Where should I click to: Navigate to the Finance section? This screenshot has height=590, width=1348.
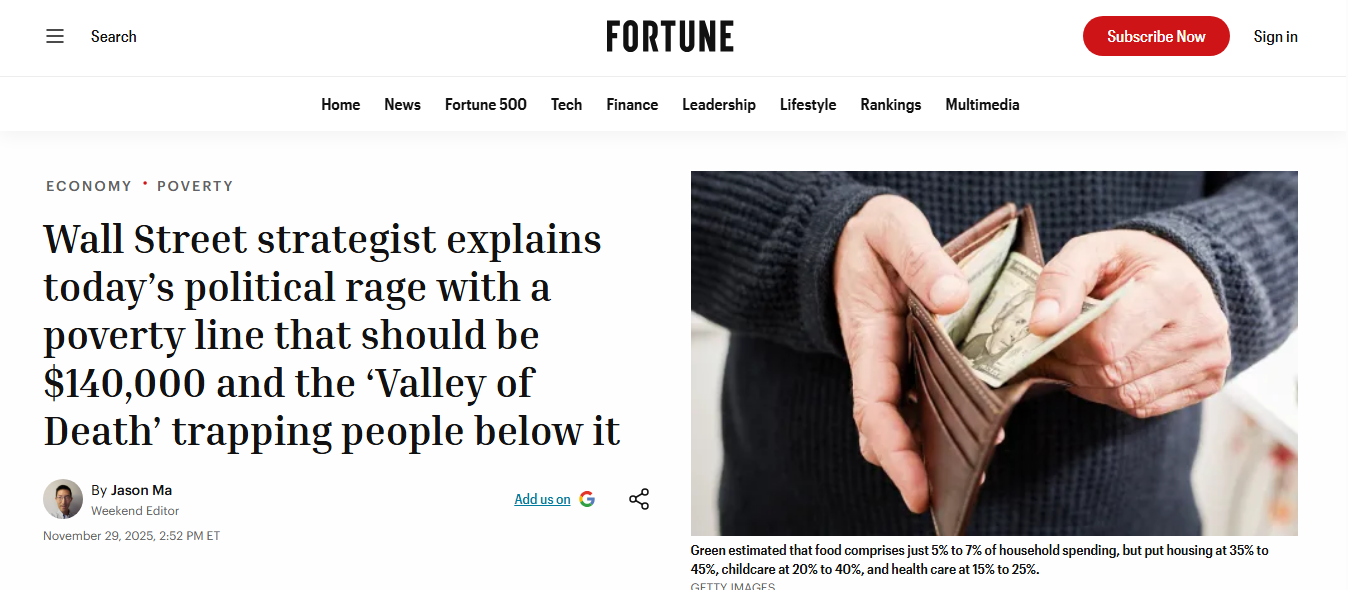[x=632, y=105]
